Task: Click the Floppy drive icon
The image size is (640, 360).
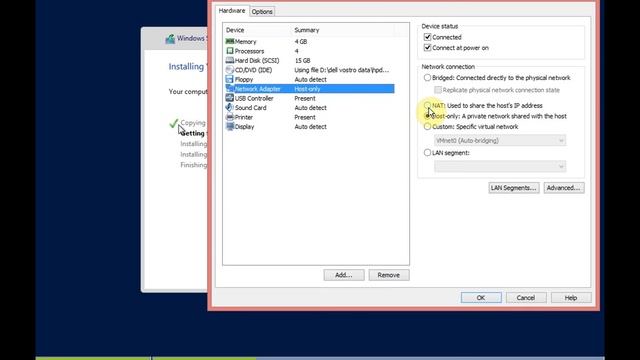Action: [230, 79]
